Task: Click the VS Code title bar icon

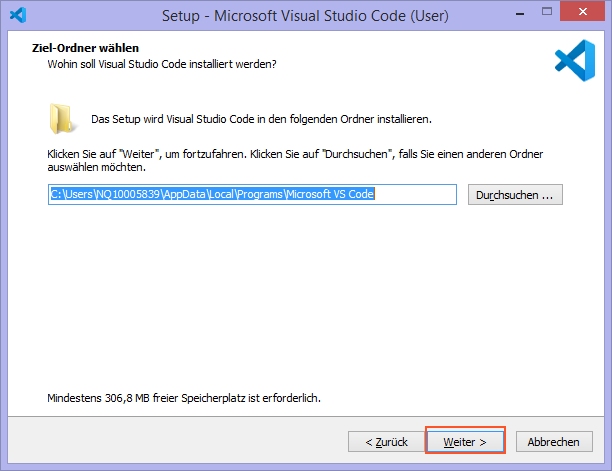Action: click(18, 15)
